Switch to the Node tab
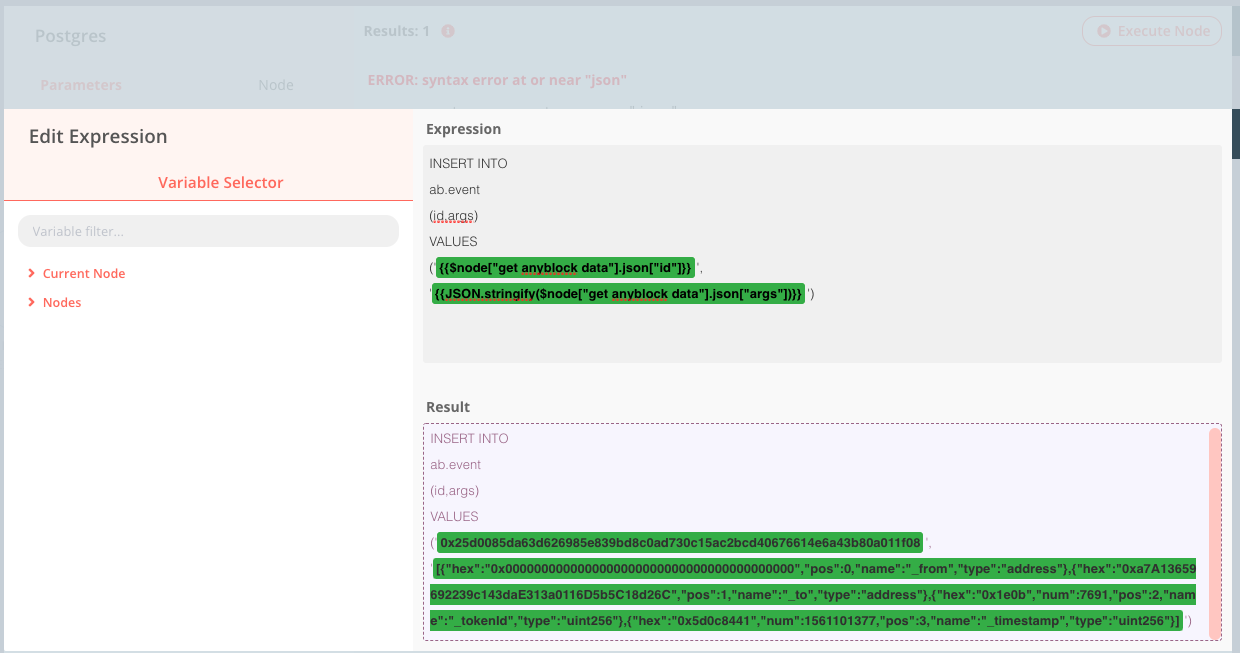This screenshot has height=653, width=1240. tap(276, 85)
